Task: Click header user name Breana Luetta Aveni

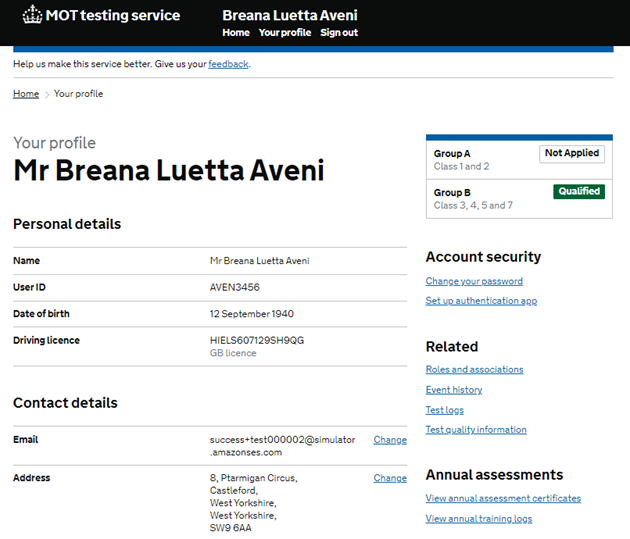Action: coord(290,16)
